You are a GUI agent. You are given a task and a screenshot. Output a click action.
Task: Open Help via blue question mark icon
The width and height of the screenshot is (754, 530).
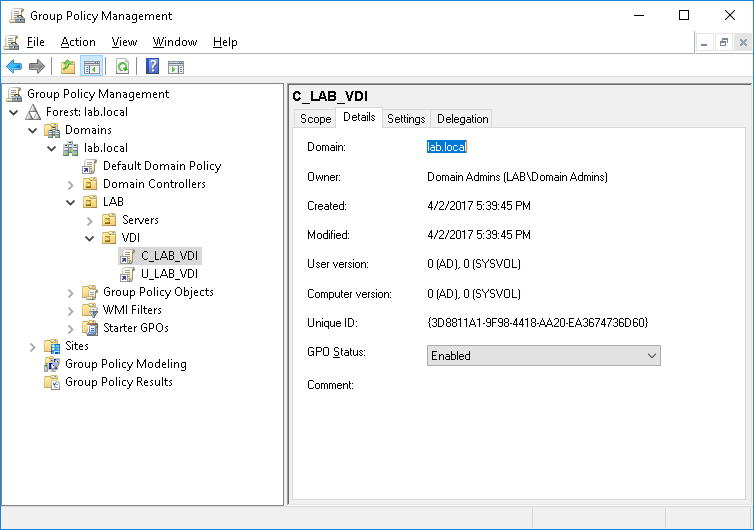152,67
